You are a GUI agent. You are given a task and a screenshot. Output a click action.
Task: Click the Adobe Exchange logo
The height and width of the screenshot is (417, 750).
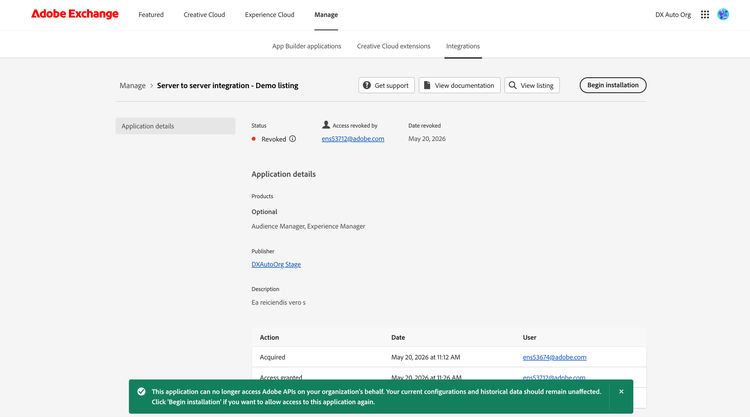[75, 14]
